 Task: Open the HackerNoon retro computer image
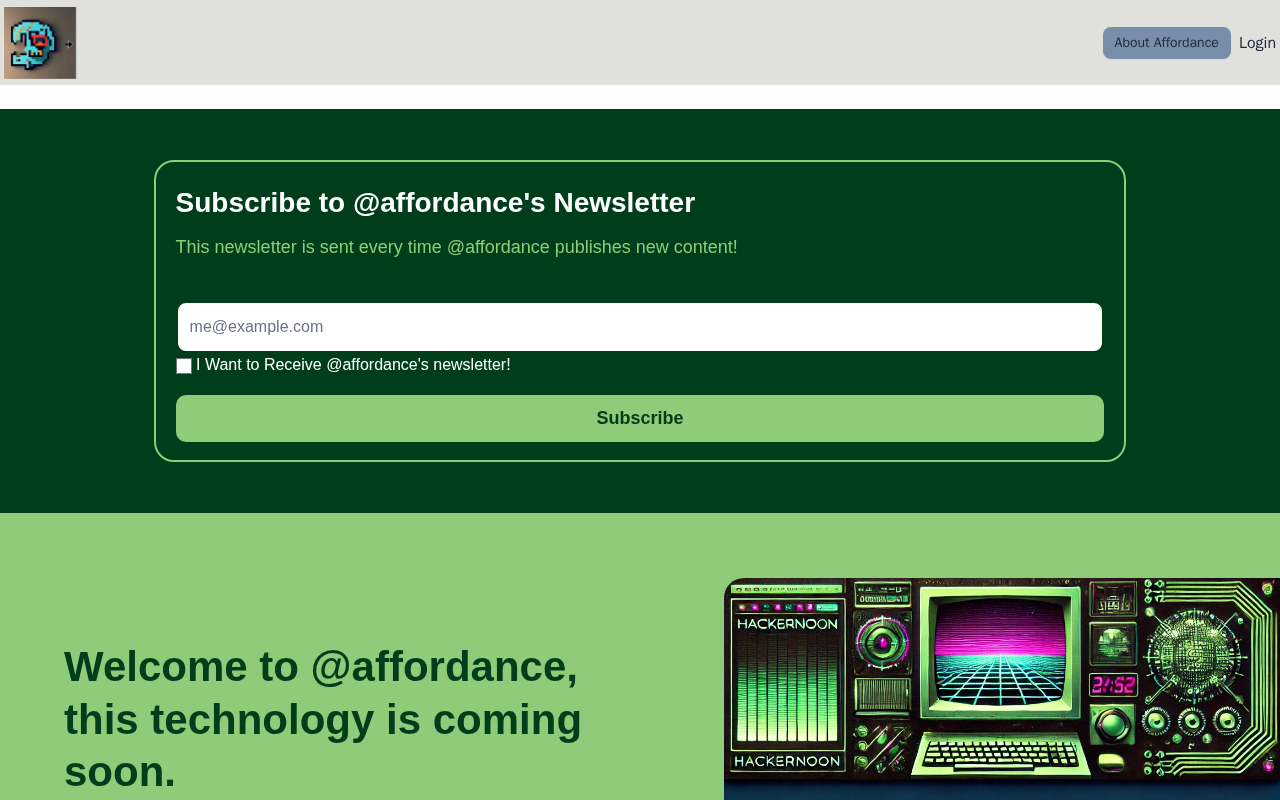[1002, 689]
